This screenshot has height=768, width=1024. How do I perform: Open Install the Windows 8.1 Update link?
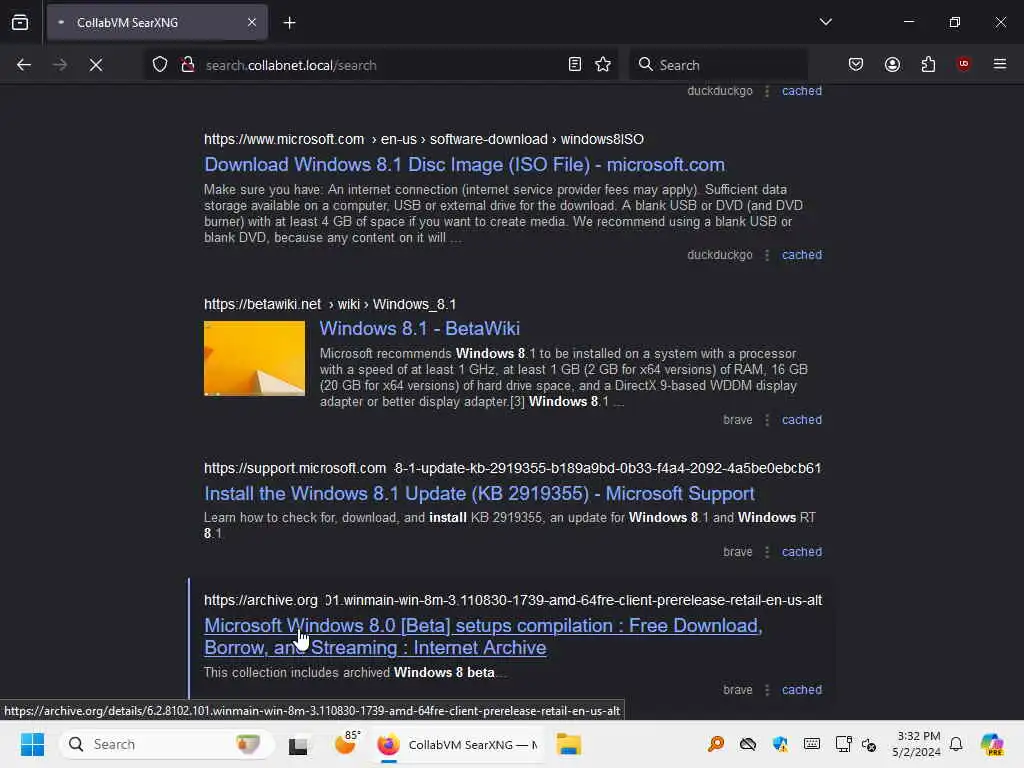pyautogui.click(x=479, y=494)
